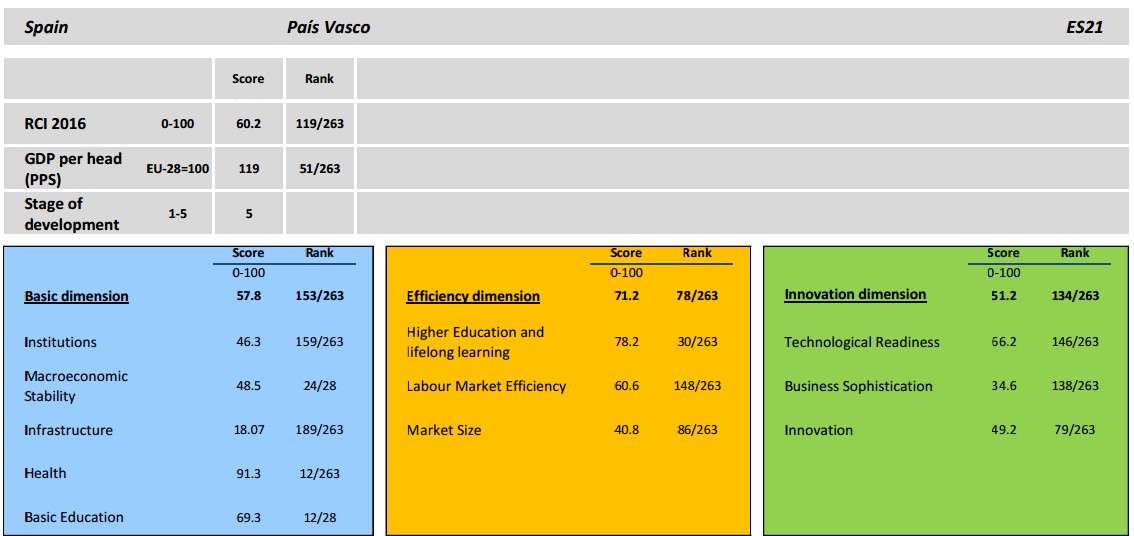Click the Macroeconomic Stability label
This screenshot has width=1134, height=536.
click(76, 386)
